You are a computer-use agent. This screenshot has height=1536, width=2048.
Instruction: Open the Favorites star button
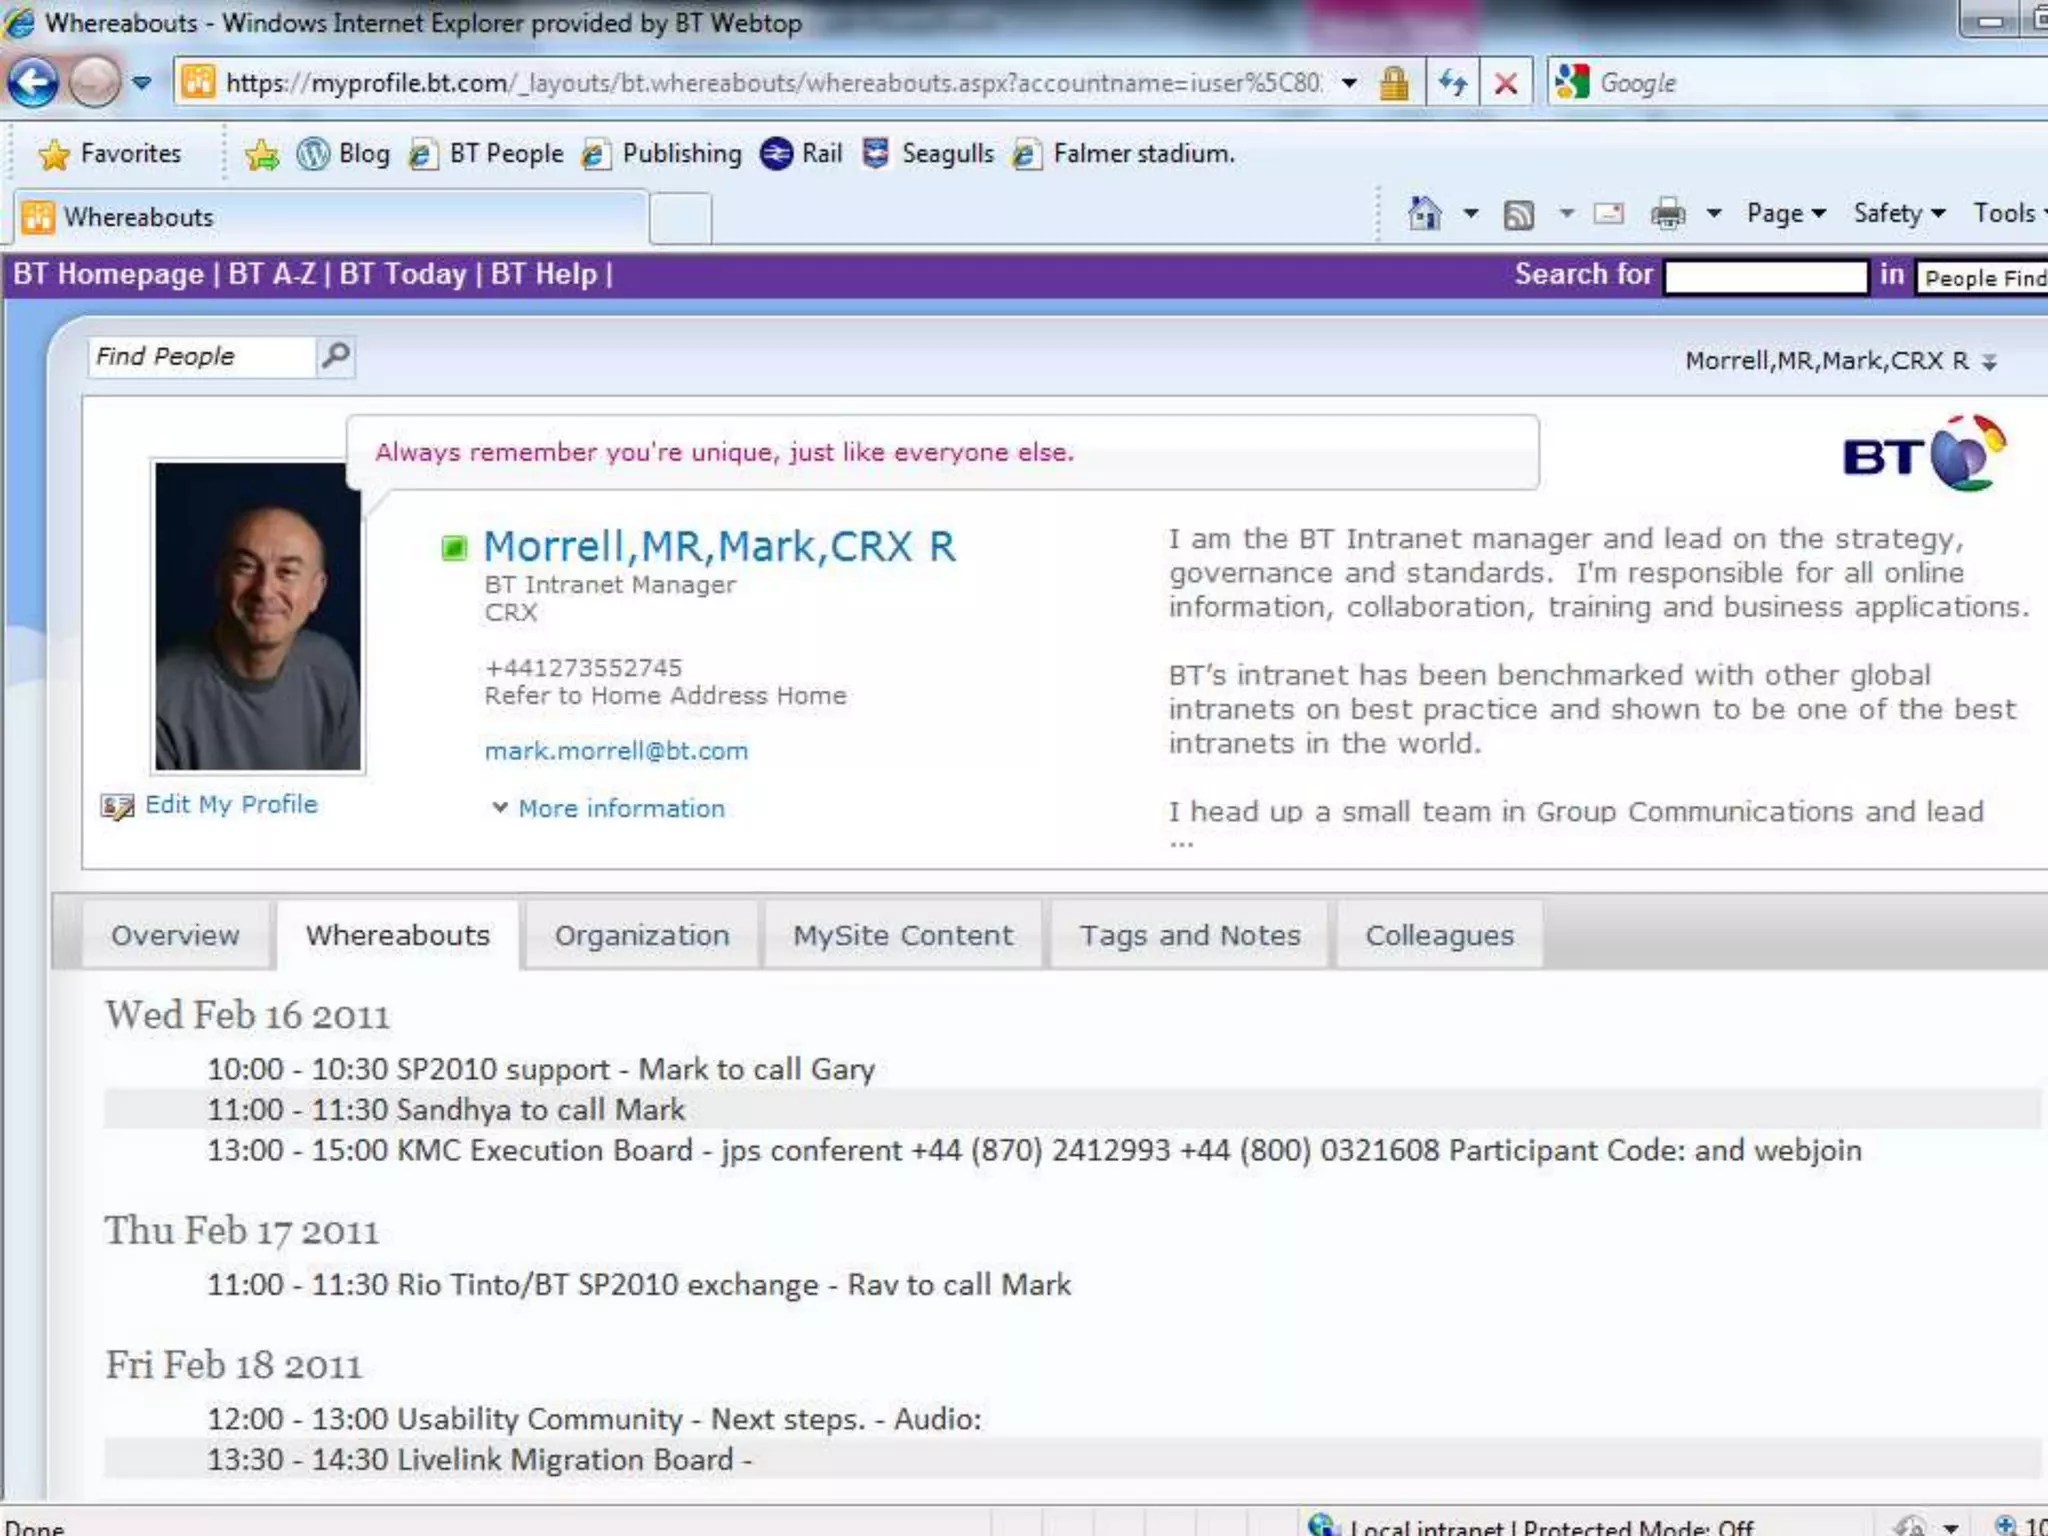[x=109, y=154]
